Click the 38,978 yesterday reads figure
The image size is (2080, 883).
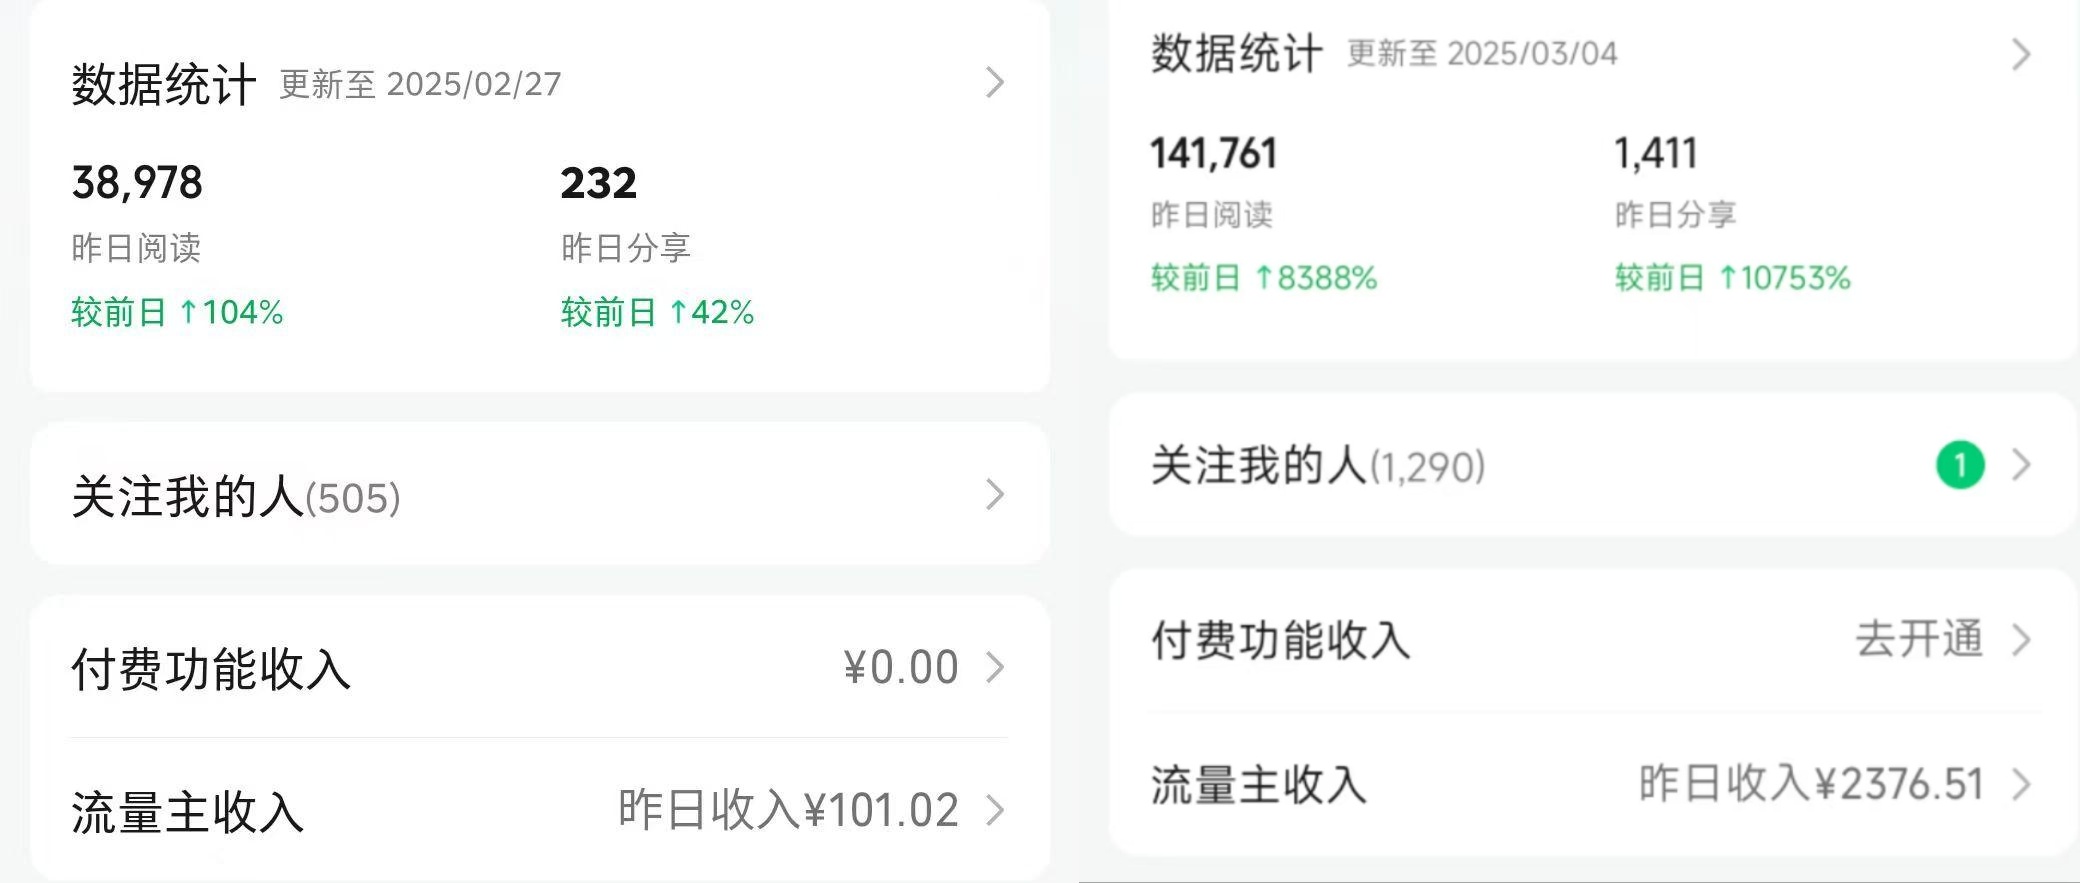click(x=137, y=183)
